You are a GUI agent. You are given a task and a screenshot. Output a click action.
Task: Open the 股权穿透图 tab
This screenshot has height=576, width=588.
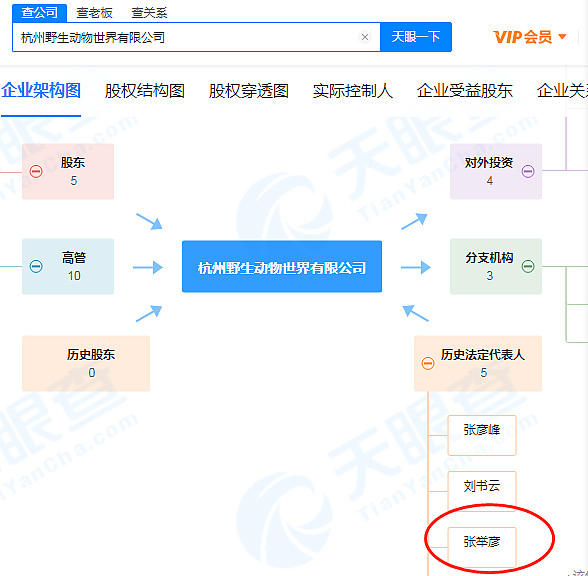tap(249, 91)
